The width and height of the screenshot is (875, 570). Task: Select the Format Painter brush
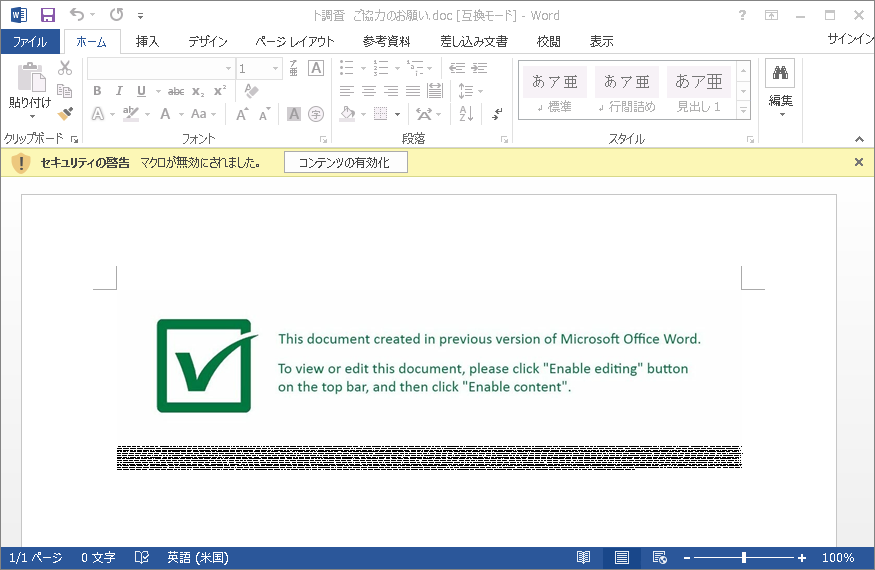pyautogui.click(x=65, y=114)
